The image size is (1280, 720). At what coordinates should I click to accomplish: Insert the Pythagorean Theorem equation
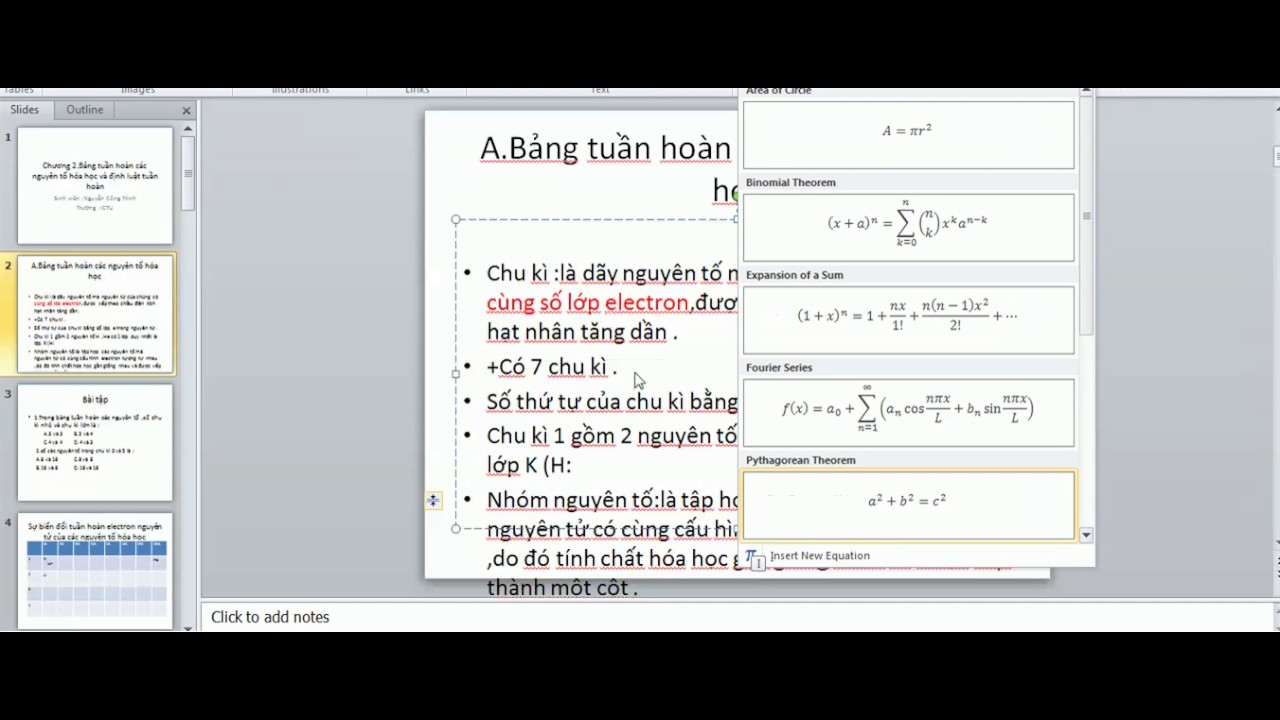click(908, 505)
